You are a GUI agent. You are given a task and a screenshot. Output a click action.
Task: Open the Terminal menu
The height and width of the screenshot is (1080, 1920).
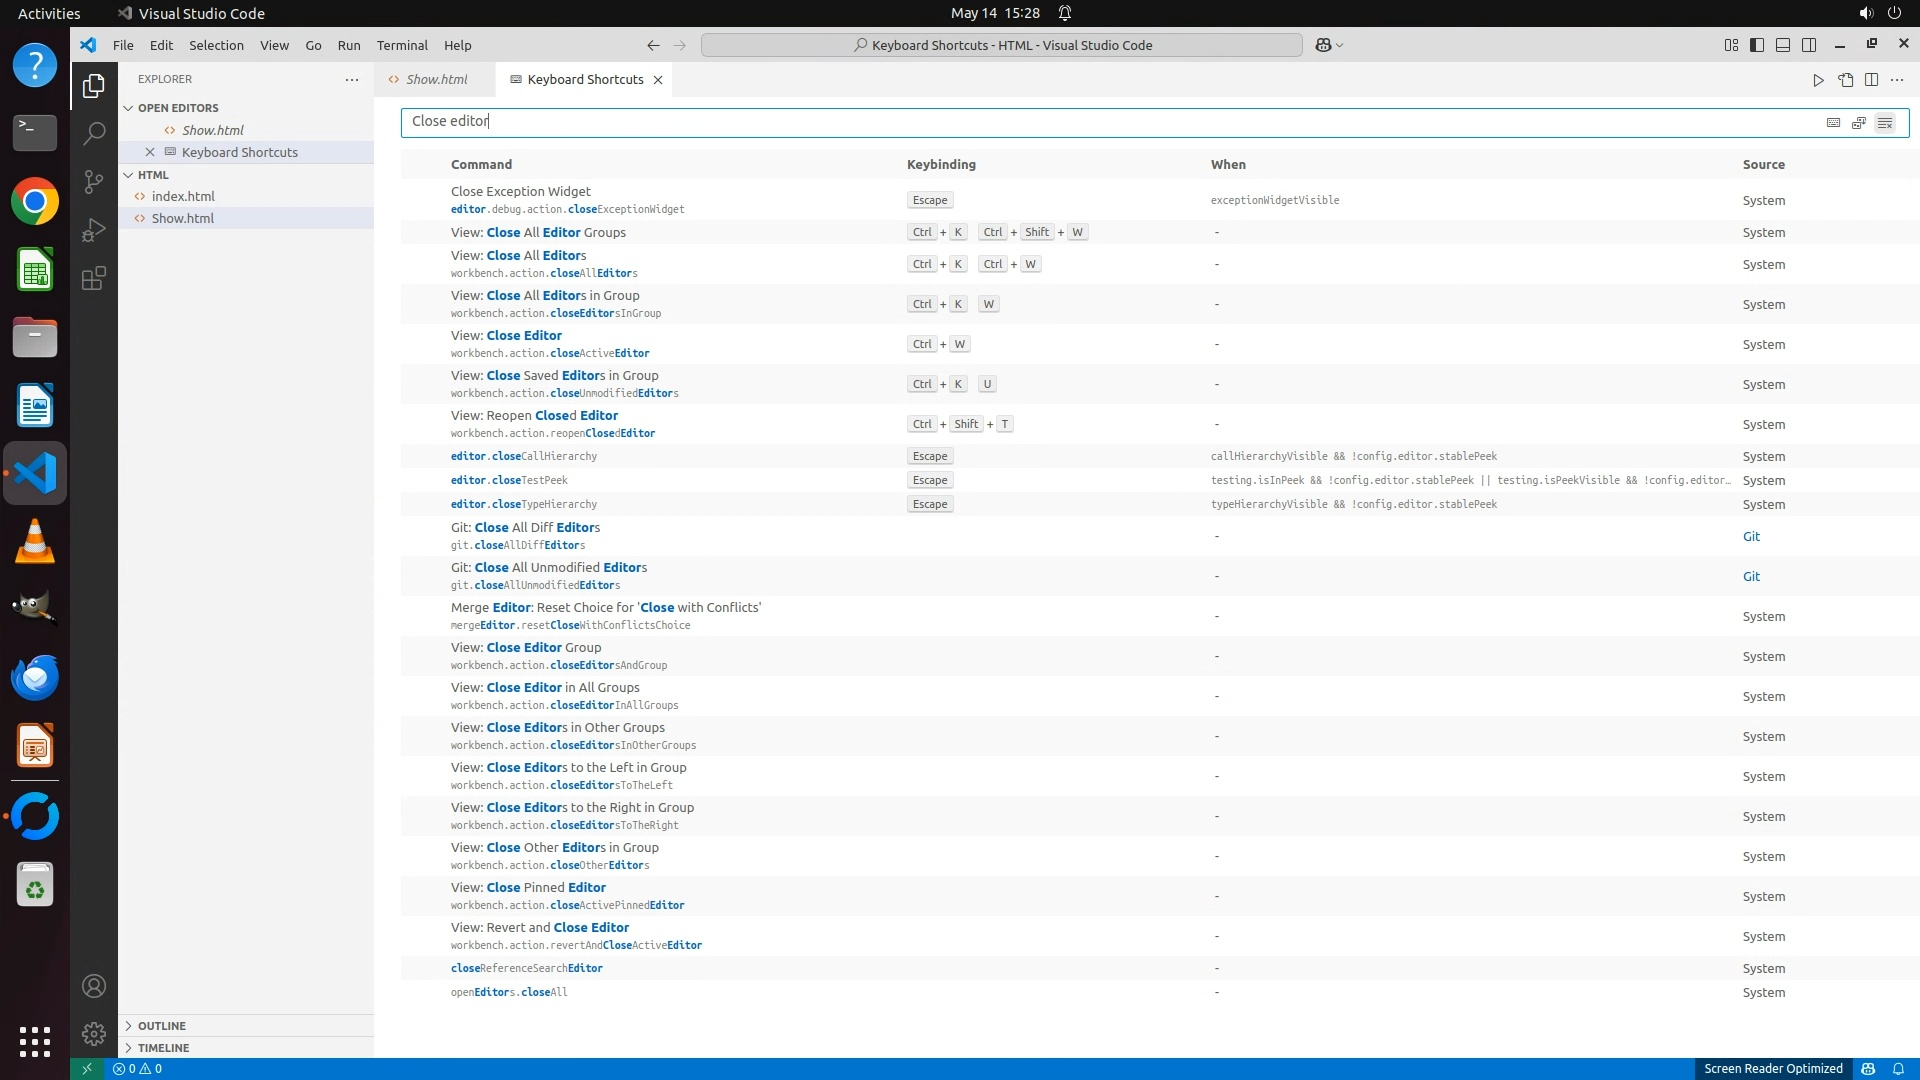point(402,45)
